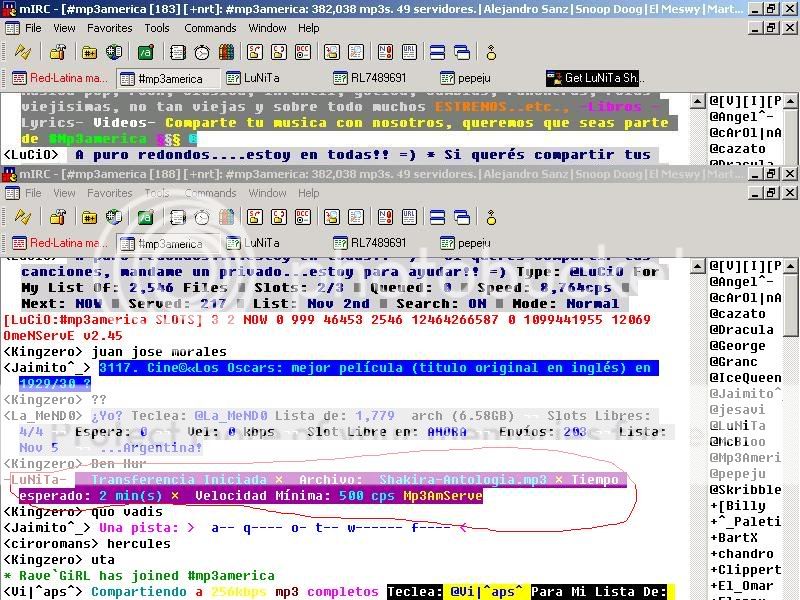The width and height of the screenshot is (800, 600).
Task: Click Connect icon in lower mIRC toolbar
Action: [x=22, y=217]
